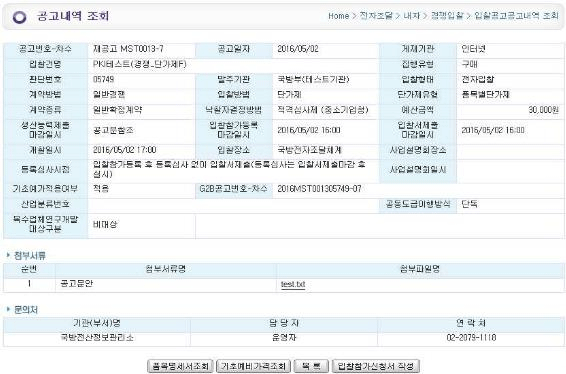Click the G2B공고번호 value 2016MST001305749-07
Image resolution: width=566 pixels, height=374 pixels.
point(319,189)
